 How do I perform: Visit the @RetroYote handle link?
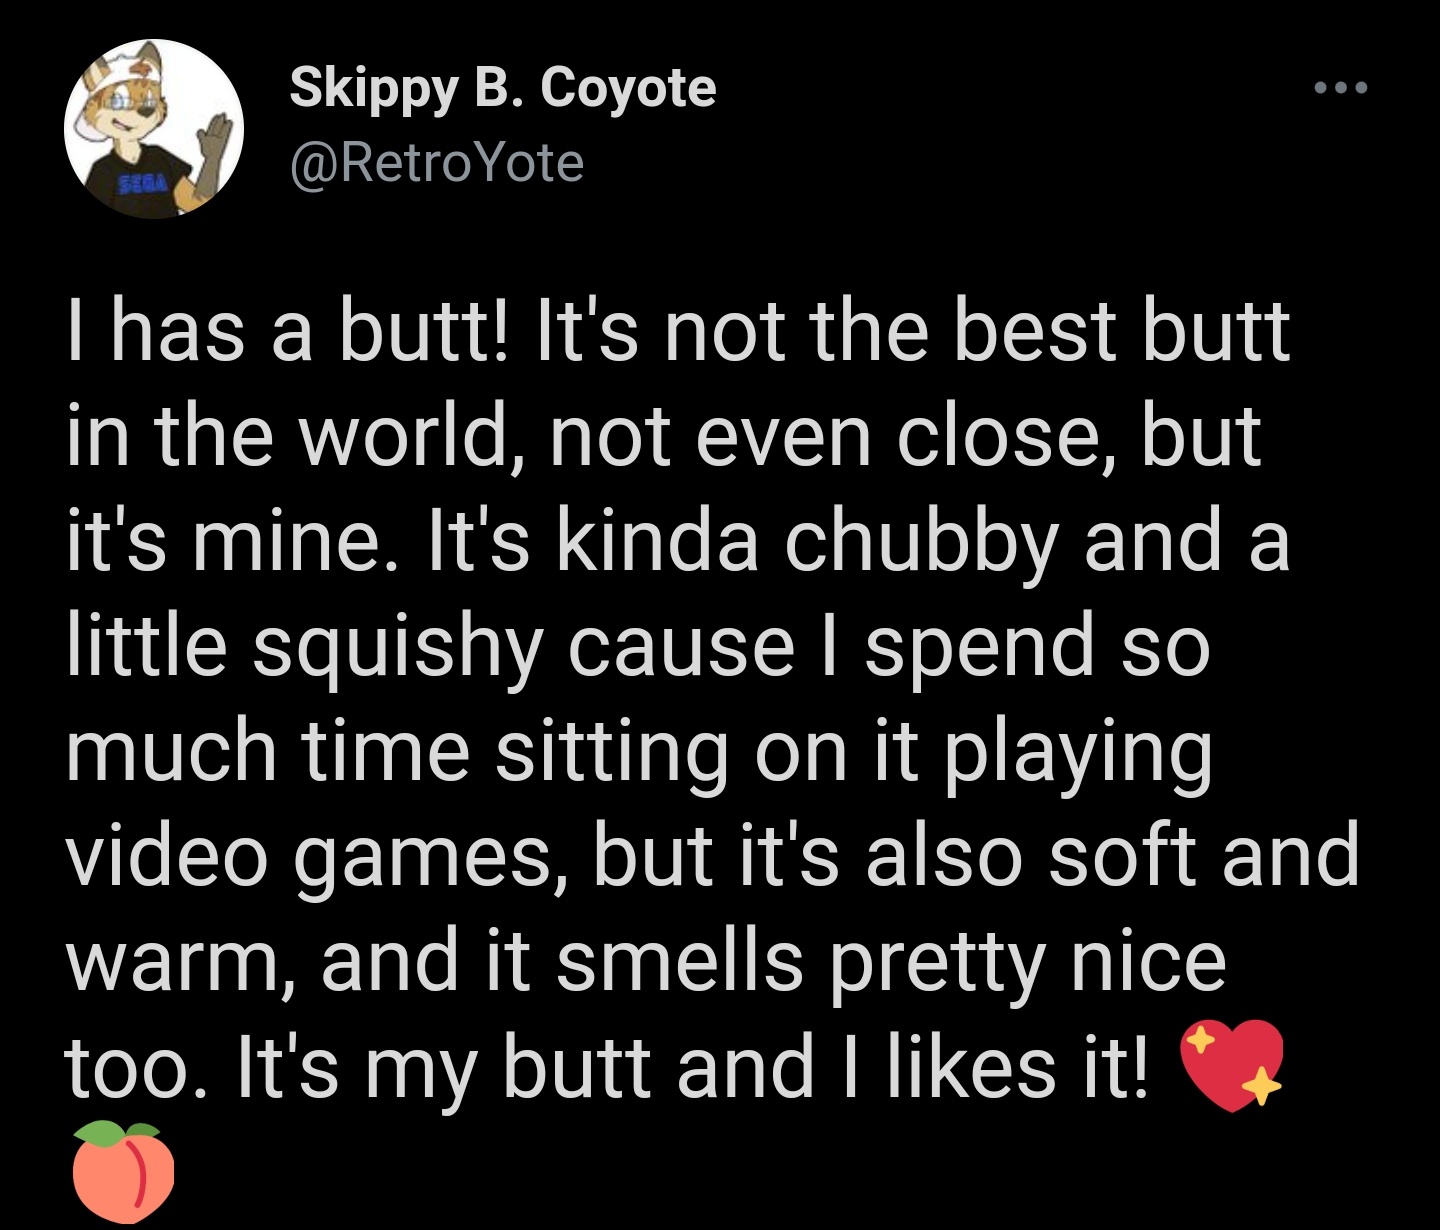tap(436, 163)
